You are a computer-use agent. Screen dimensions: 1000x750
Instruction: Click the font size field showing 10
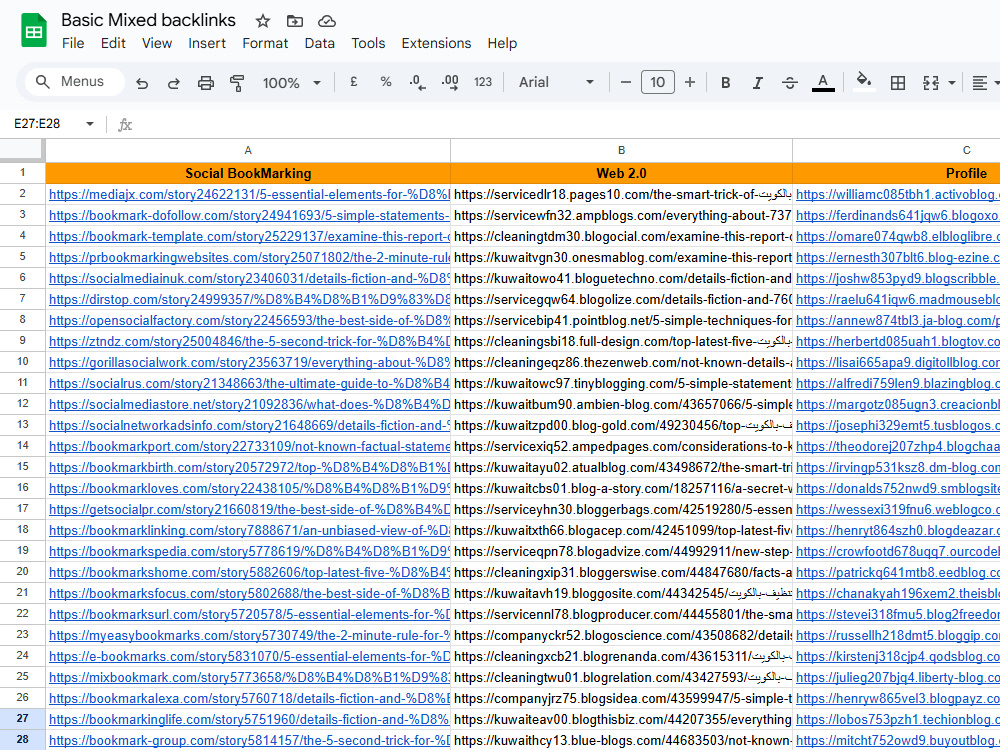pos(658,82)
